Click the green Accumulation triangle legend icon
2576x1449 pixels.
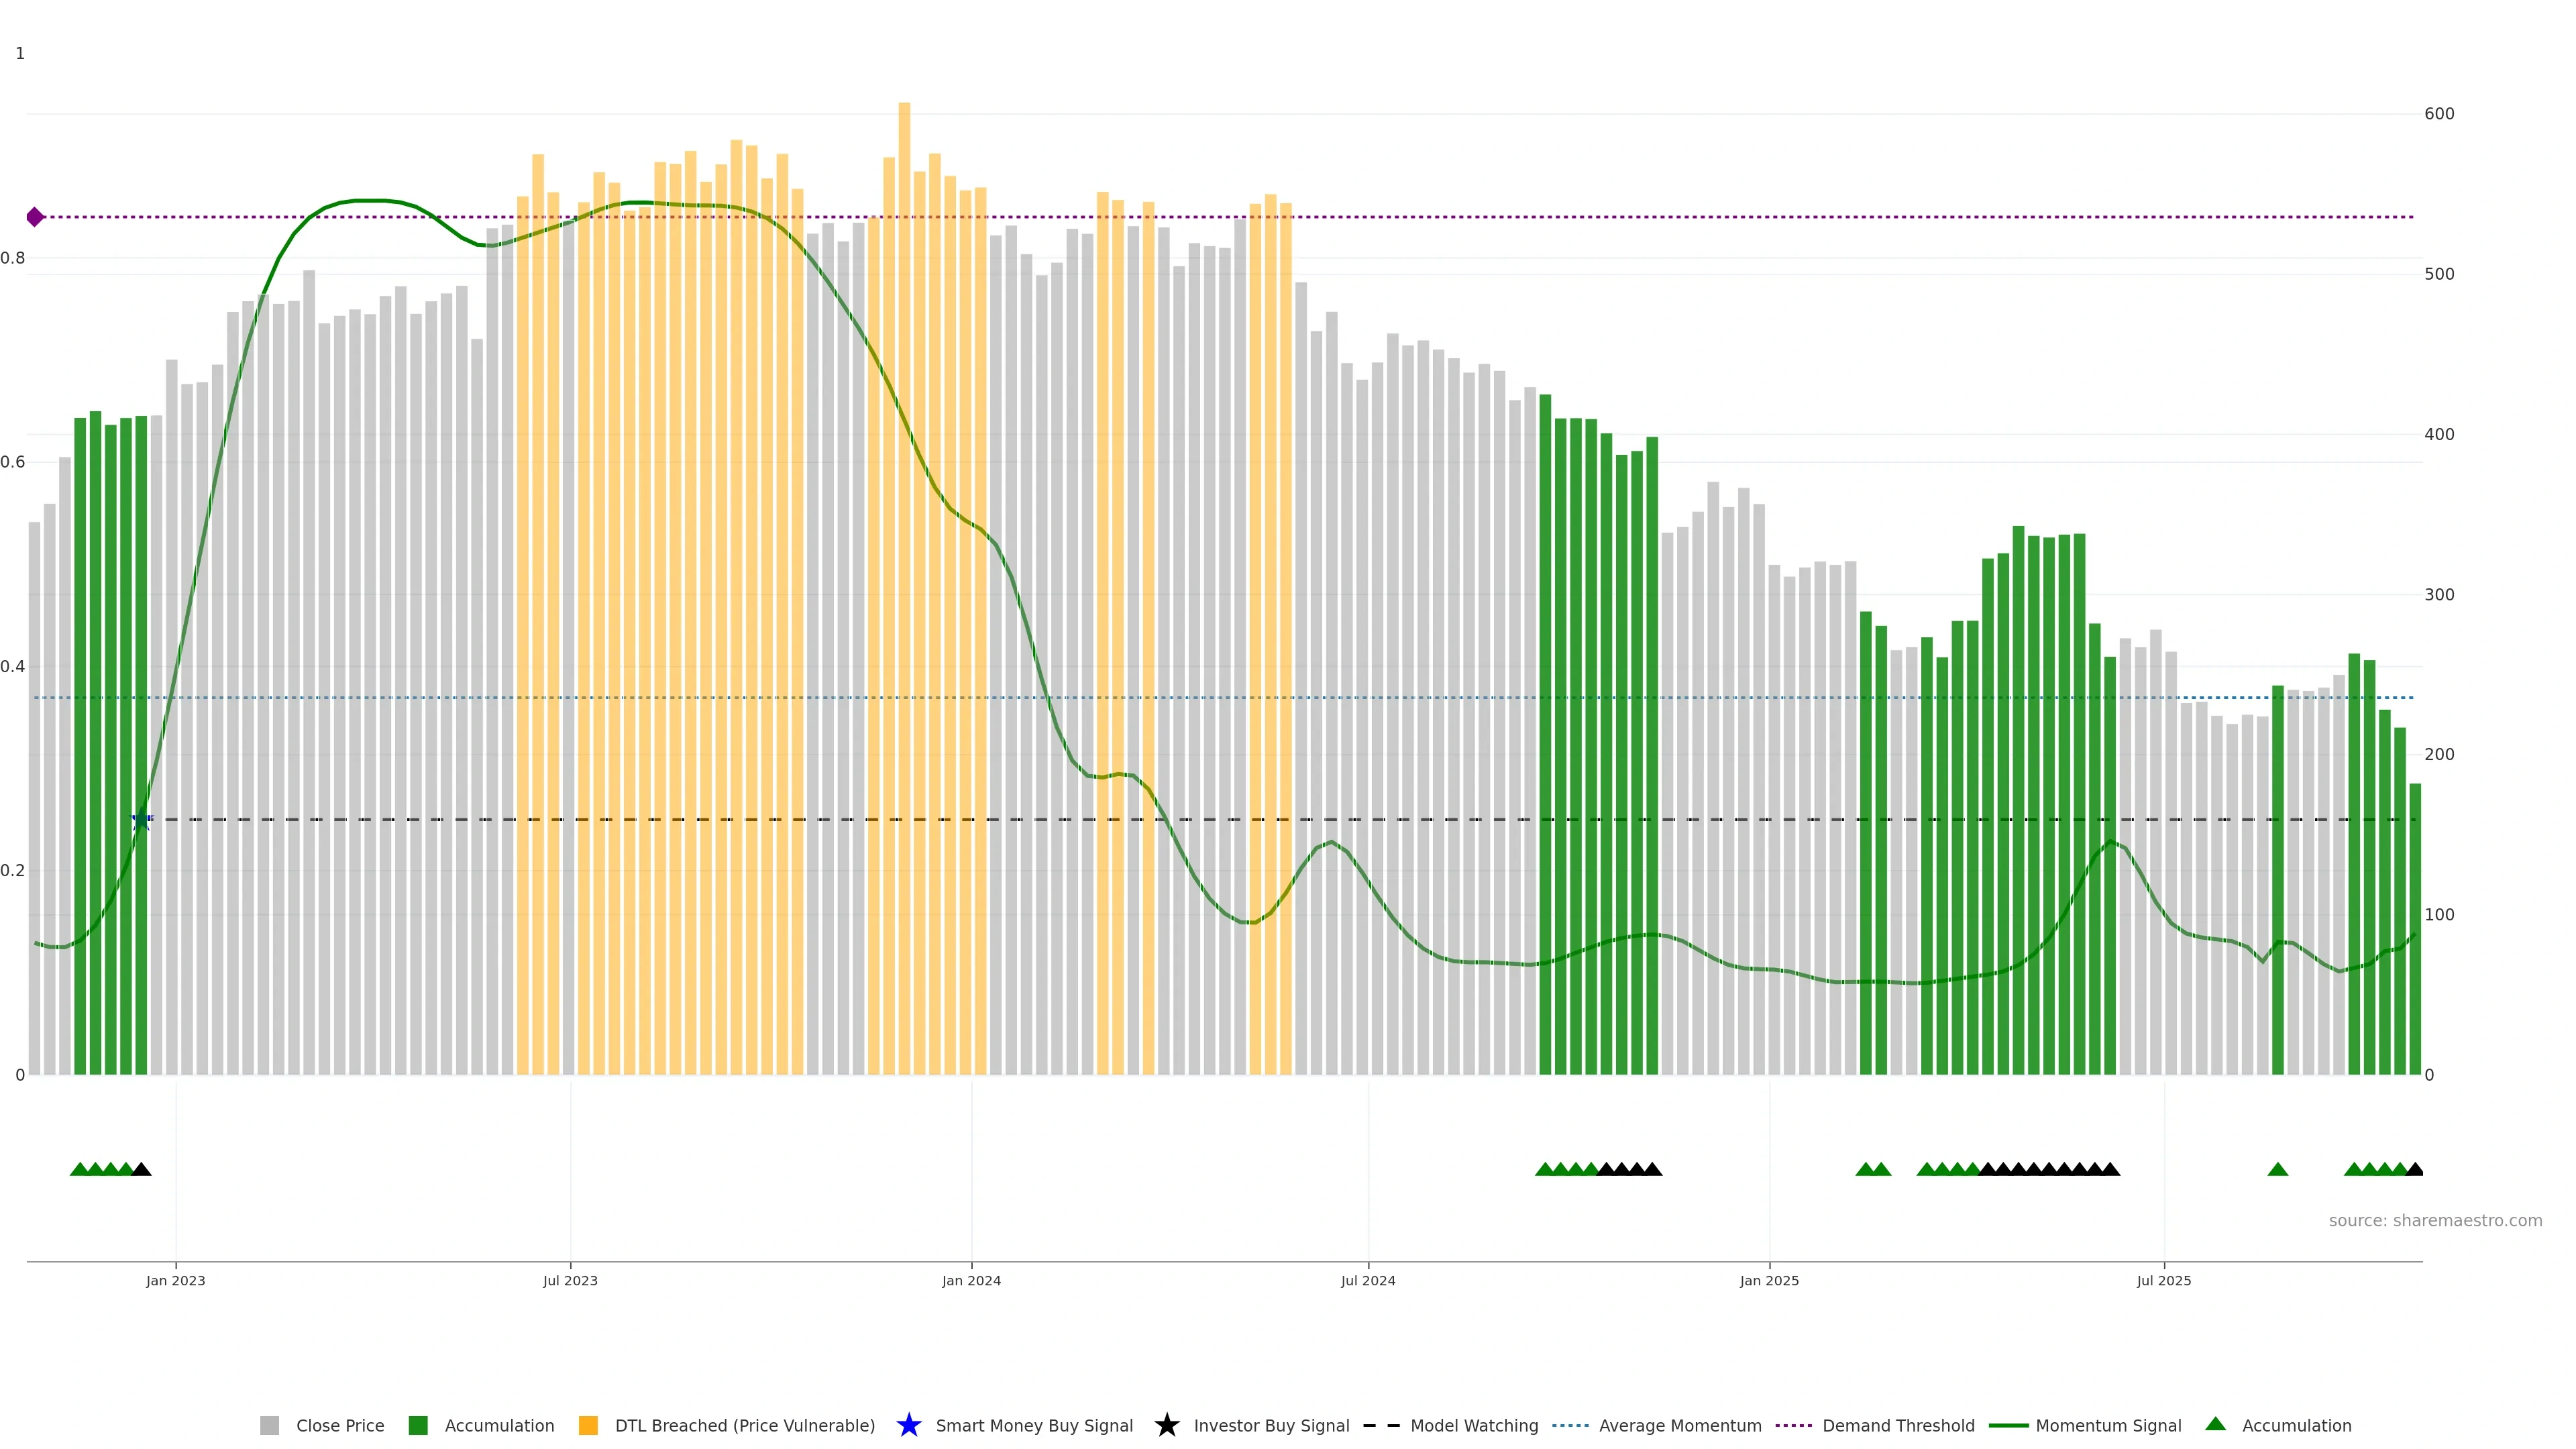point(2215,1424)
